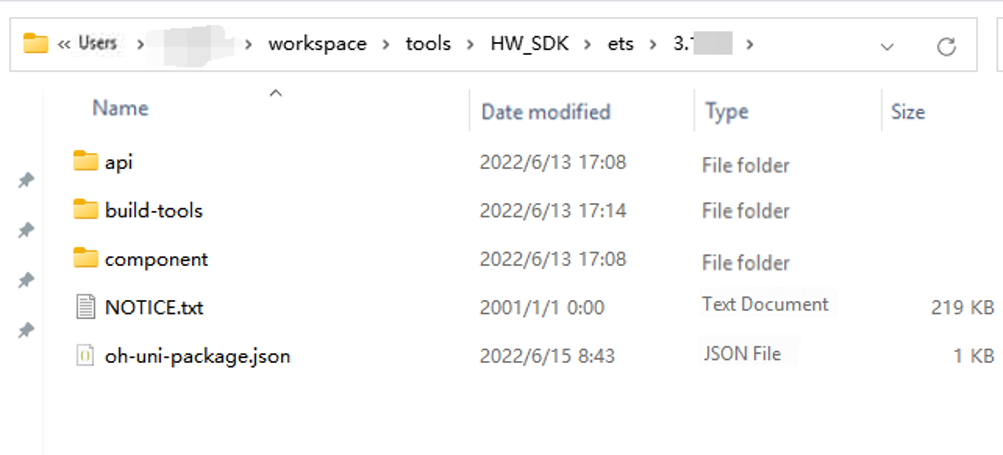Select the NOTICE.txt text document icon

coord(85,307)
